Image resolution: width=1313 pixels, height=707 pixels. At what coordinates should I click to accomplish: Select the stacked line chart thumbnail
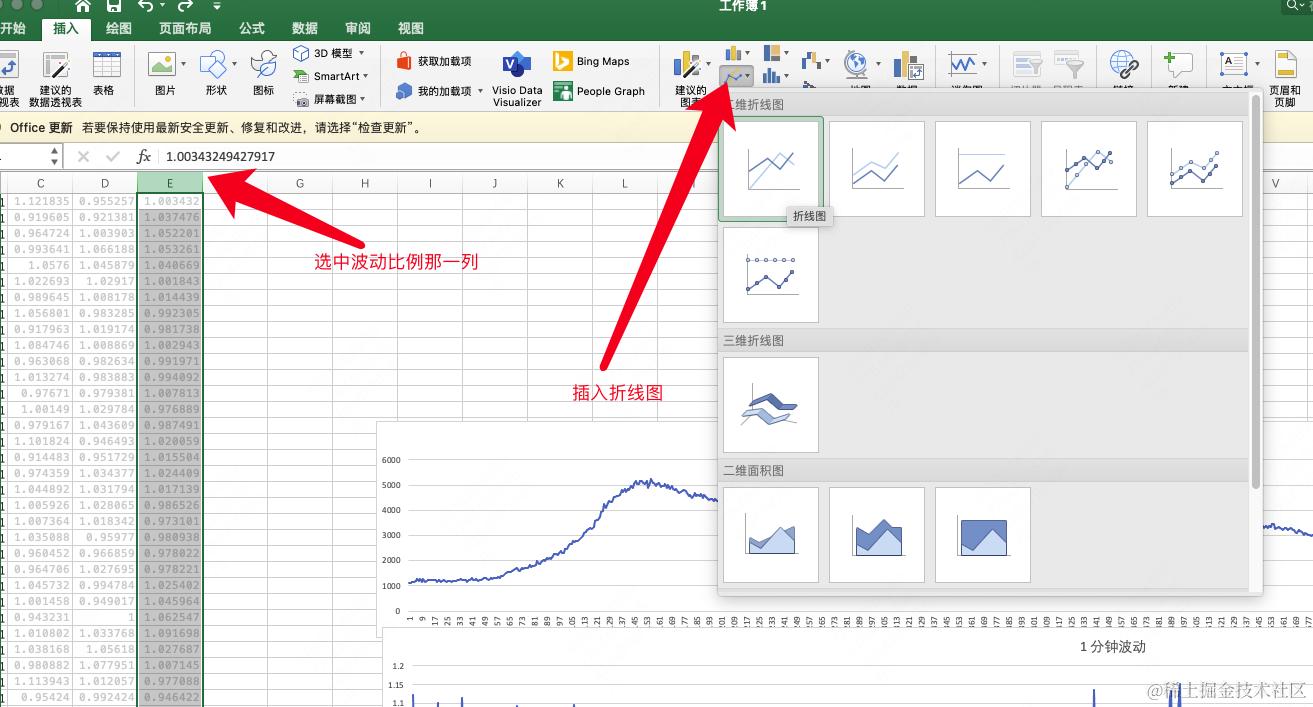[x=877, y=169]
